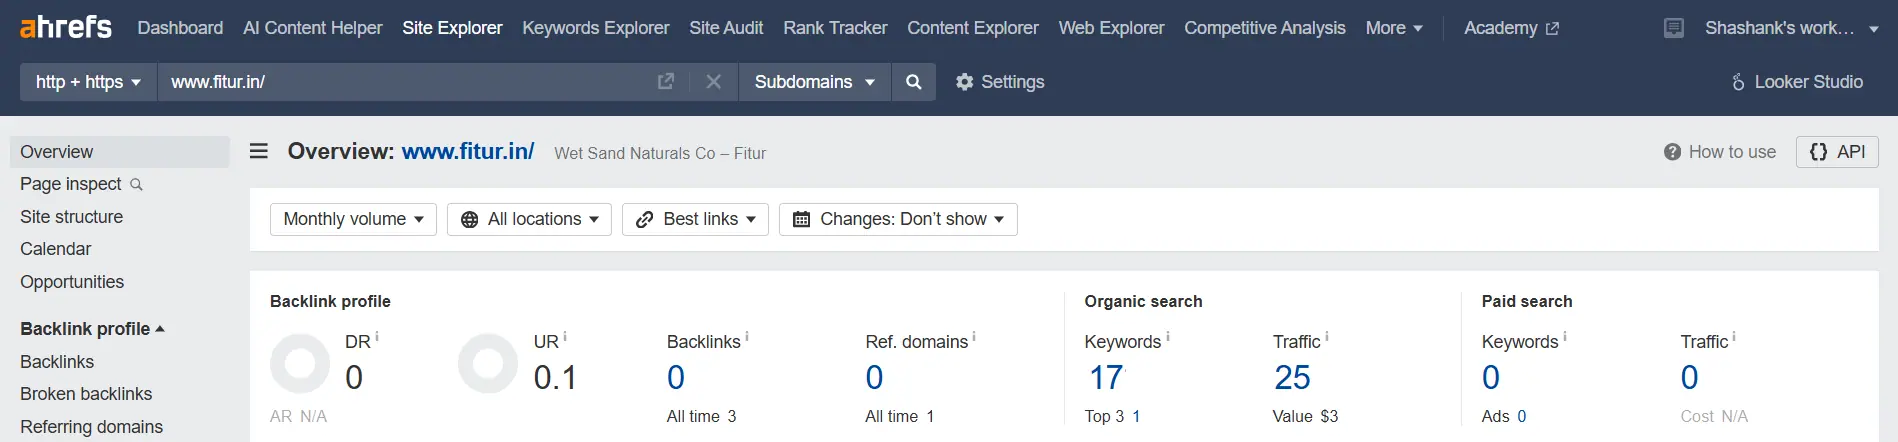Screen dimensions: 1898x442
Task: Open Page inspect in sidebar
Action: 82,184
